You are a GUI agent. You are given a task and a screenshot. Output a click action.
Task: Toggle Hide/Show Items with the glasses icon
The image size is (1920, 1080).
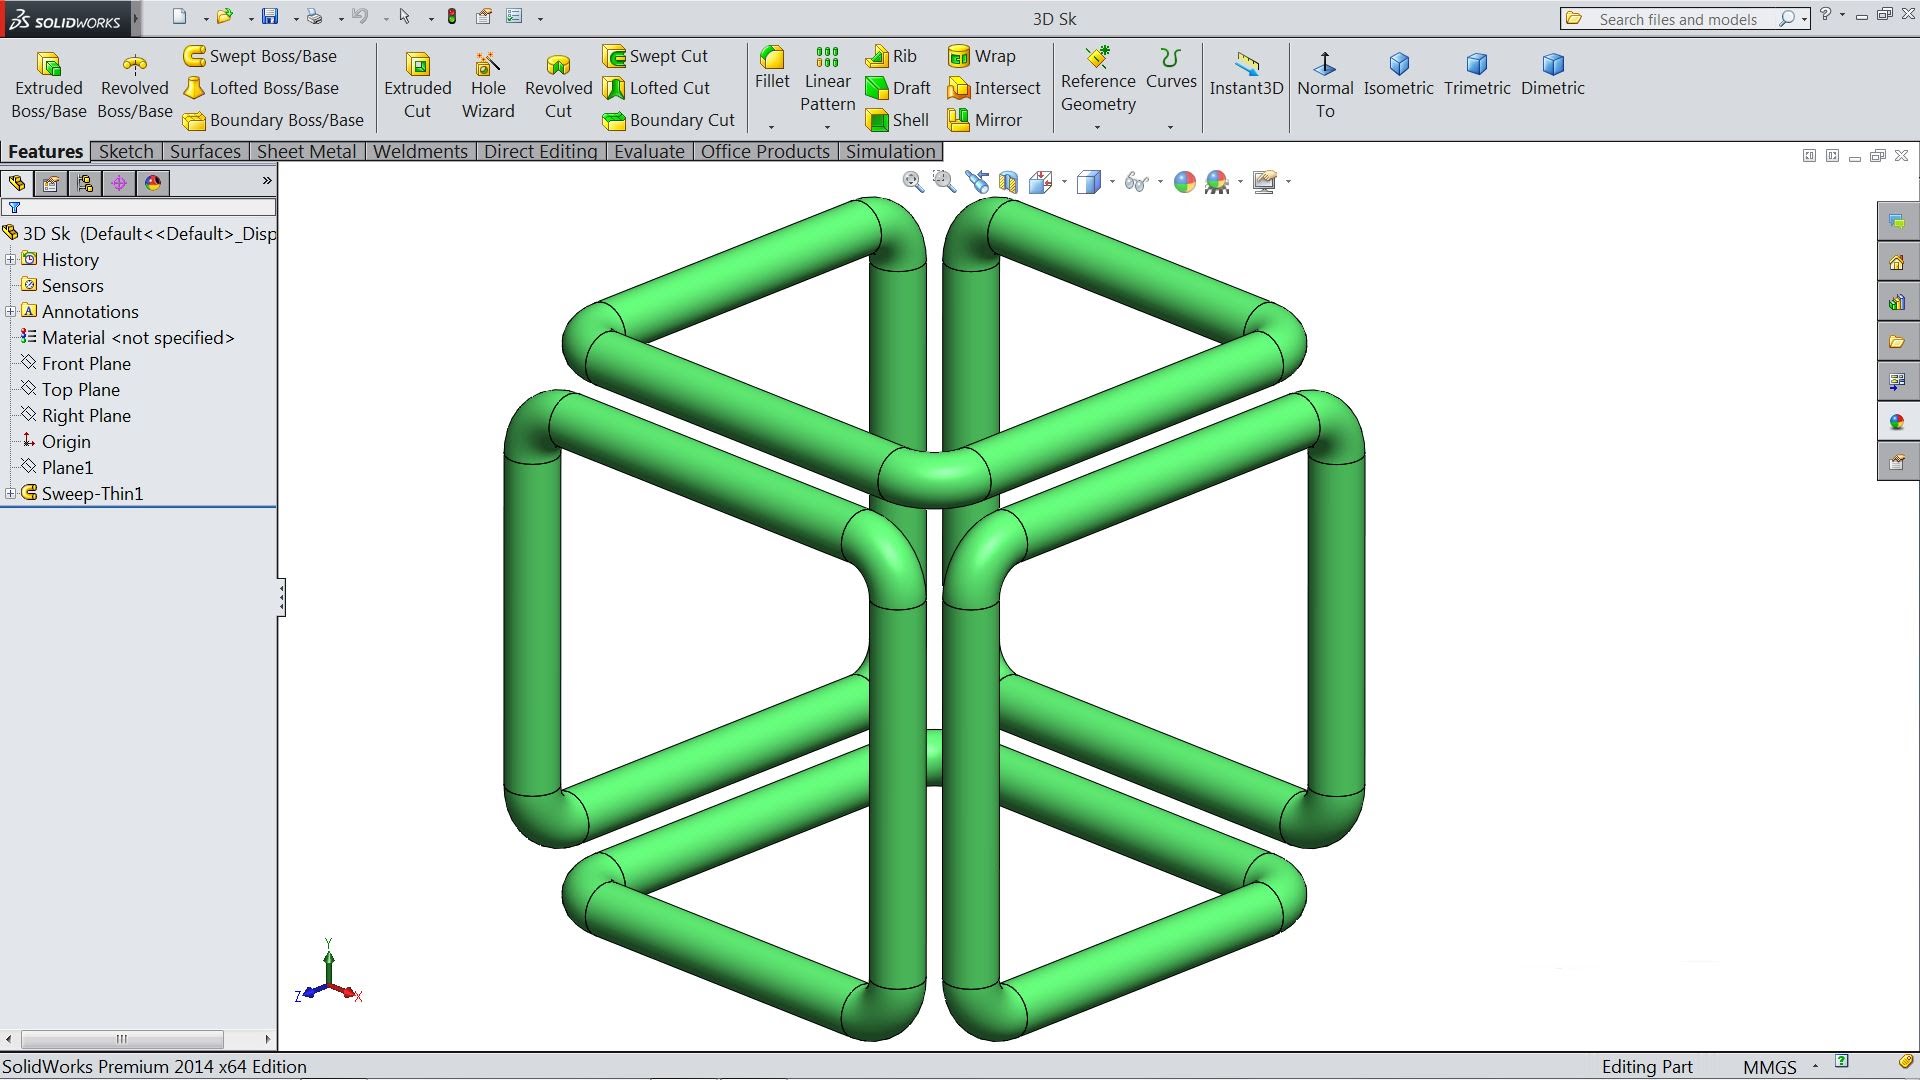[1133, 182]
